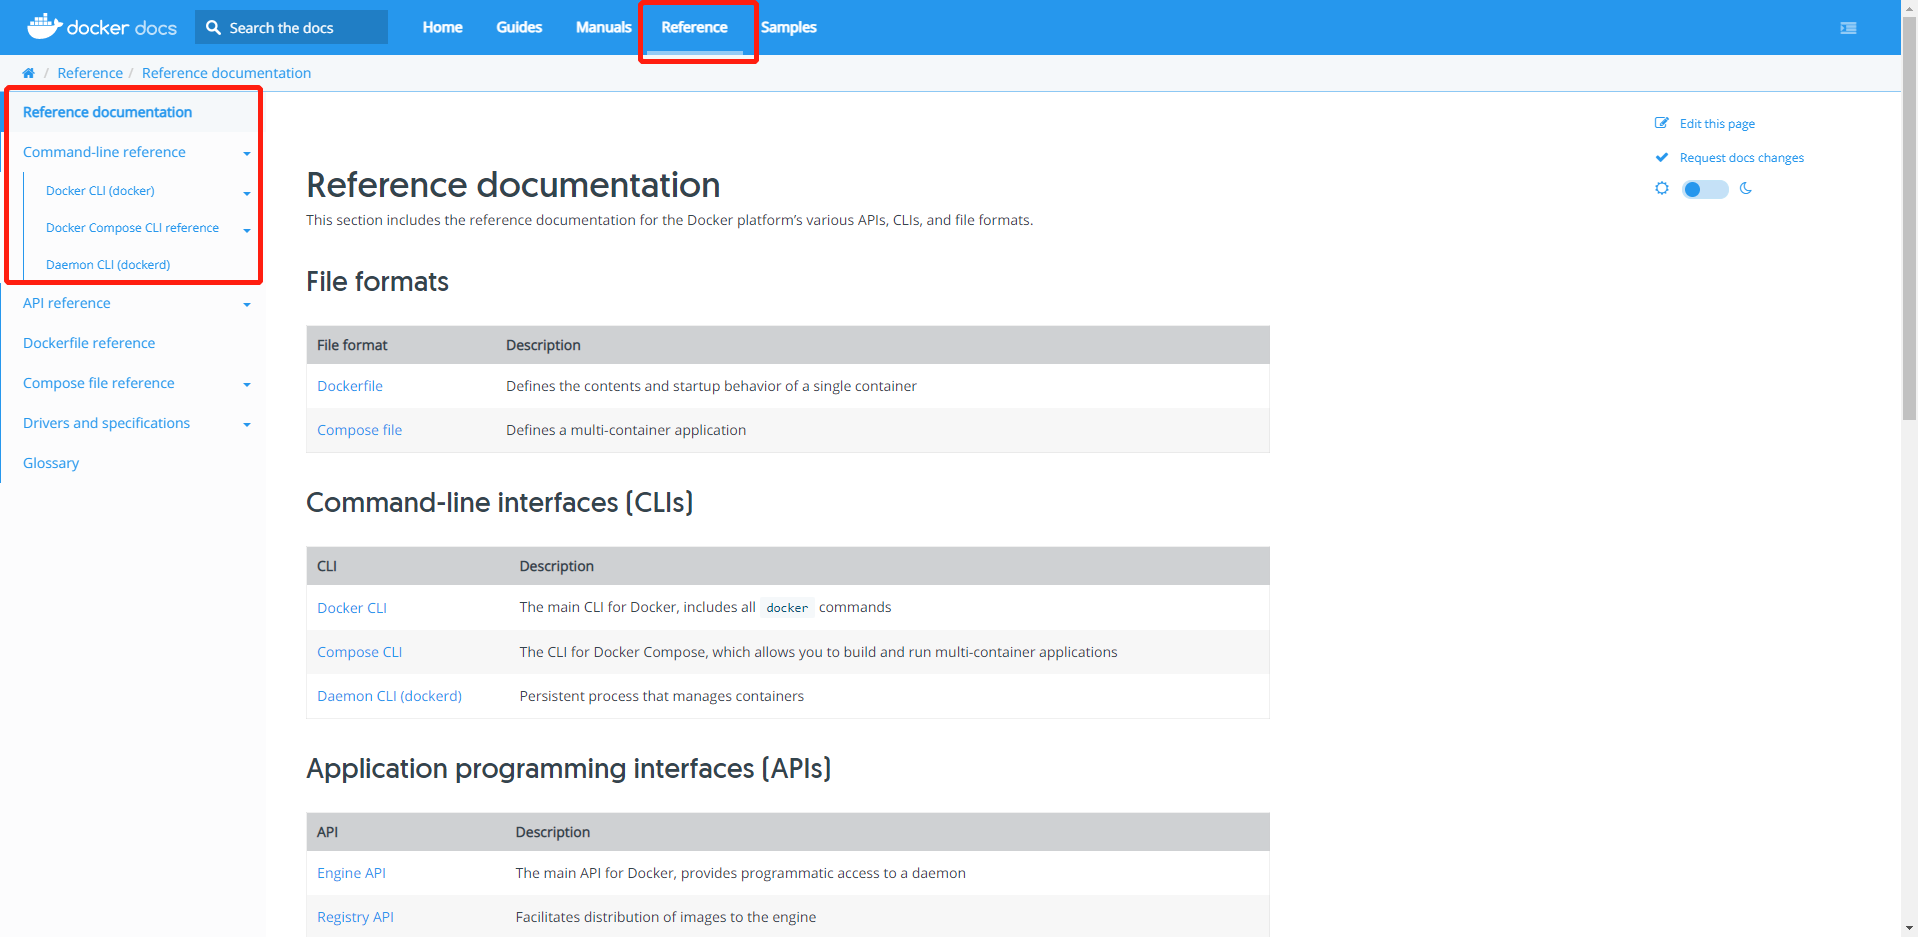
Task: Open Docker CLI (docker) sidebar item
Action: pos(100,190)
